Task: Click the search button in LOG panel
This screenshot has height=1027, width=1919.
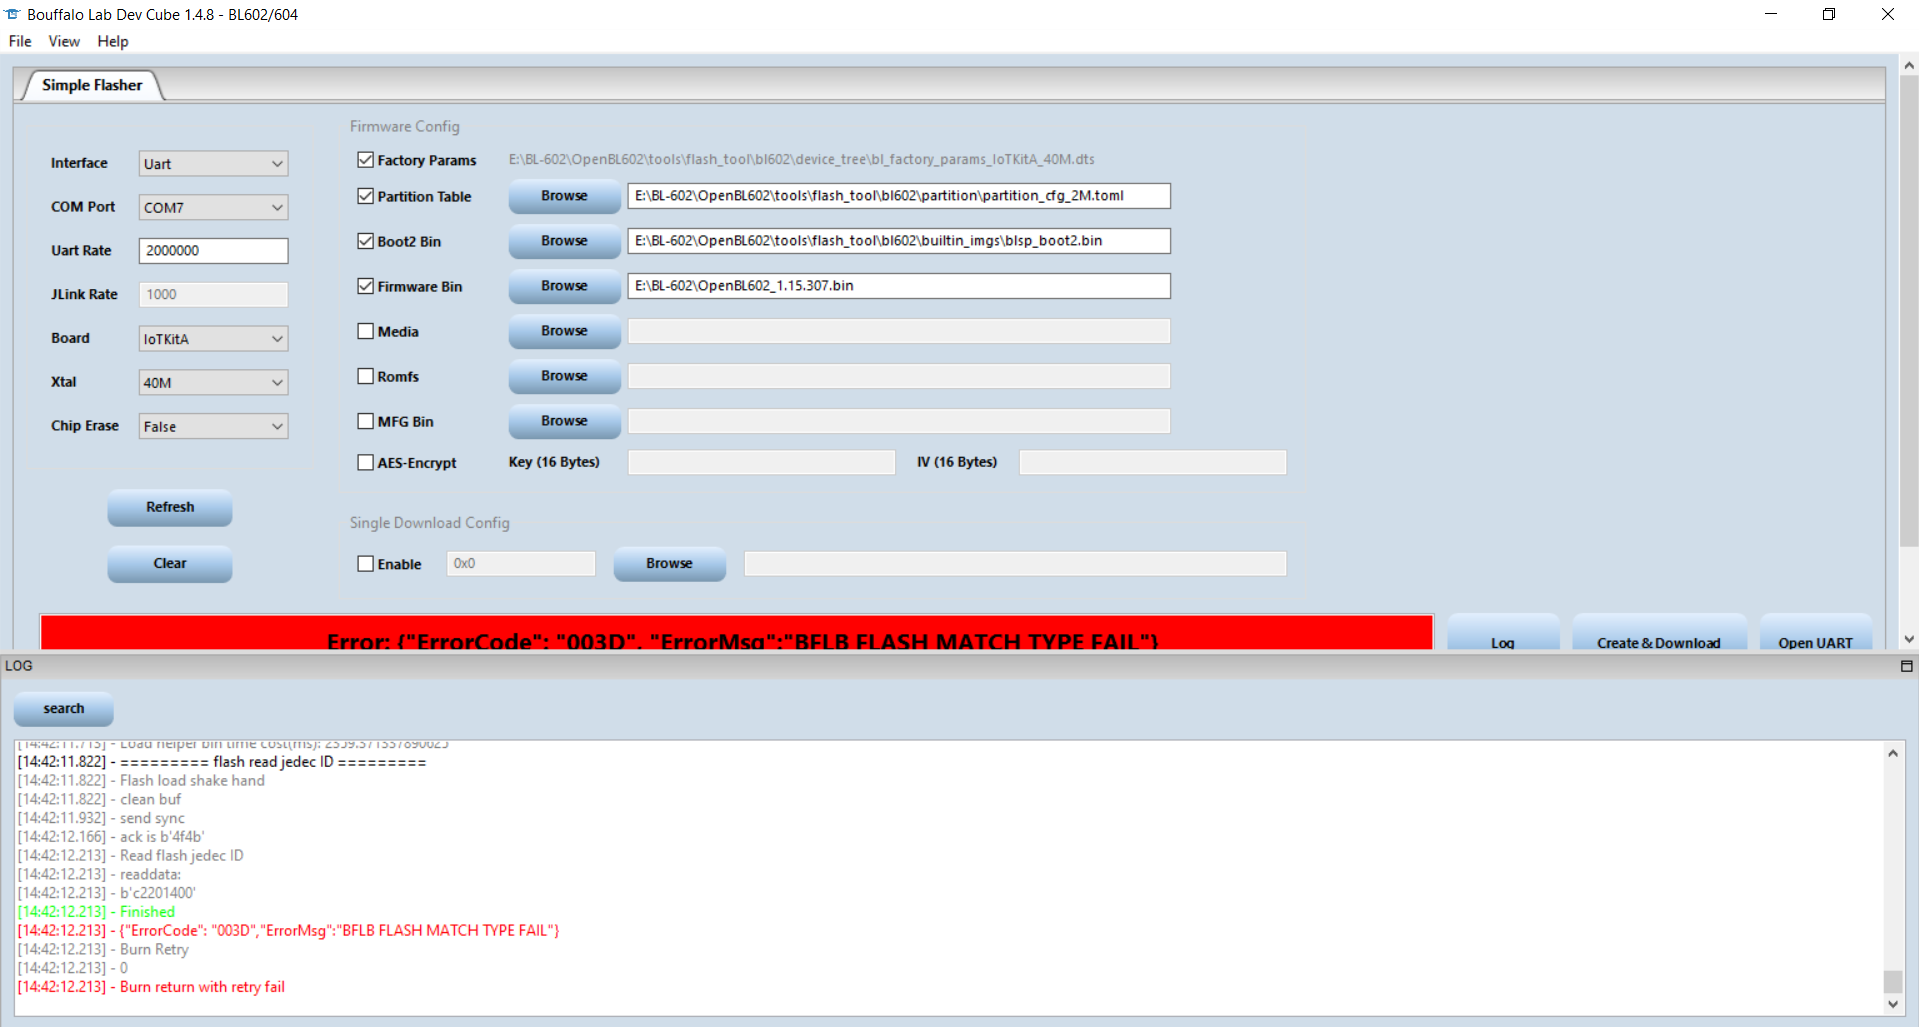Action: [64, 709]
